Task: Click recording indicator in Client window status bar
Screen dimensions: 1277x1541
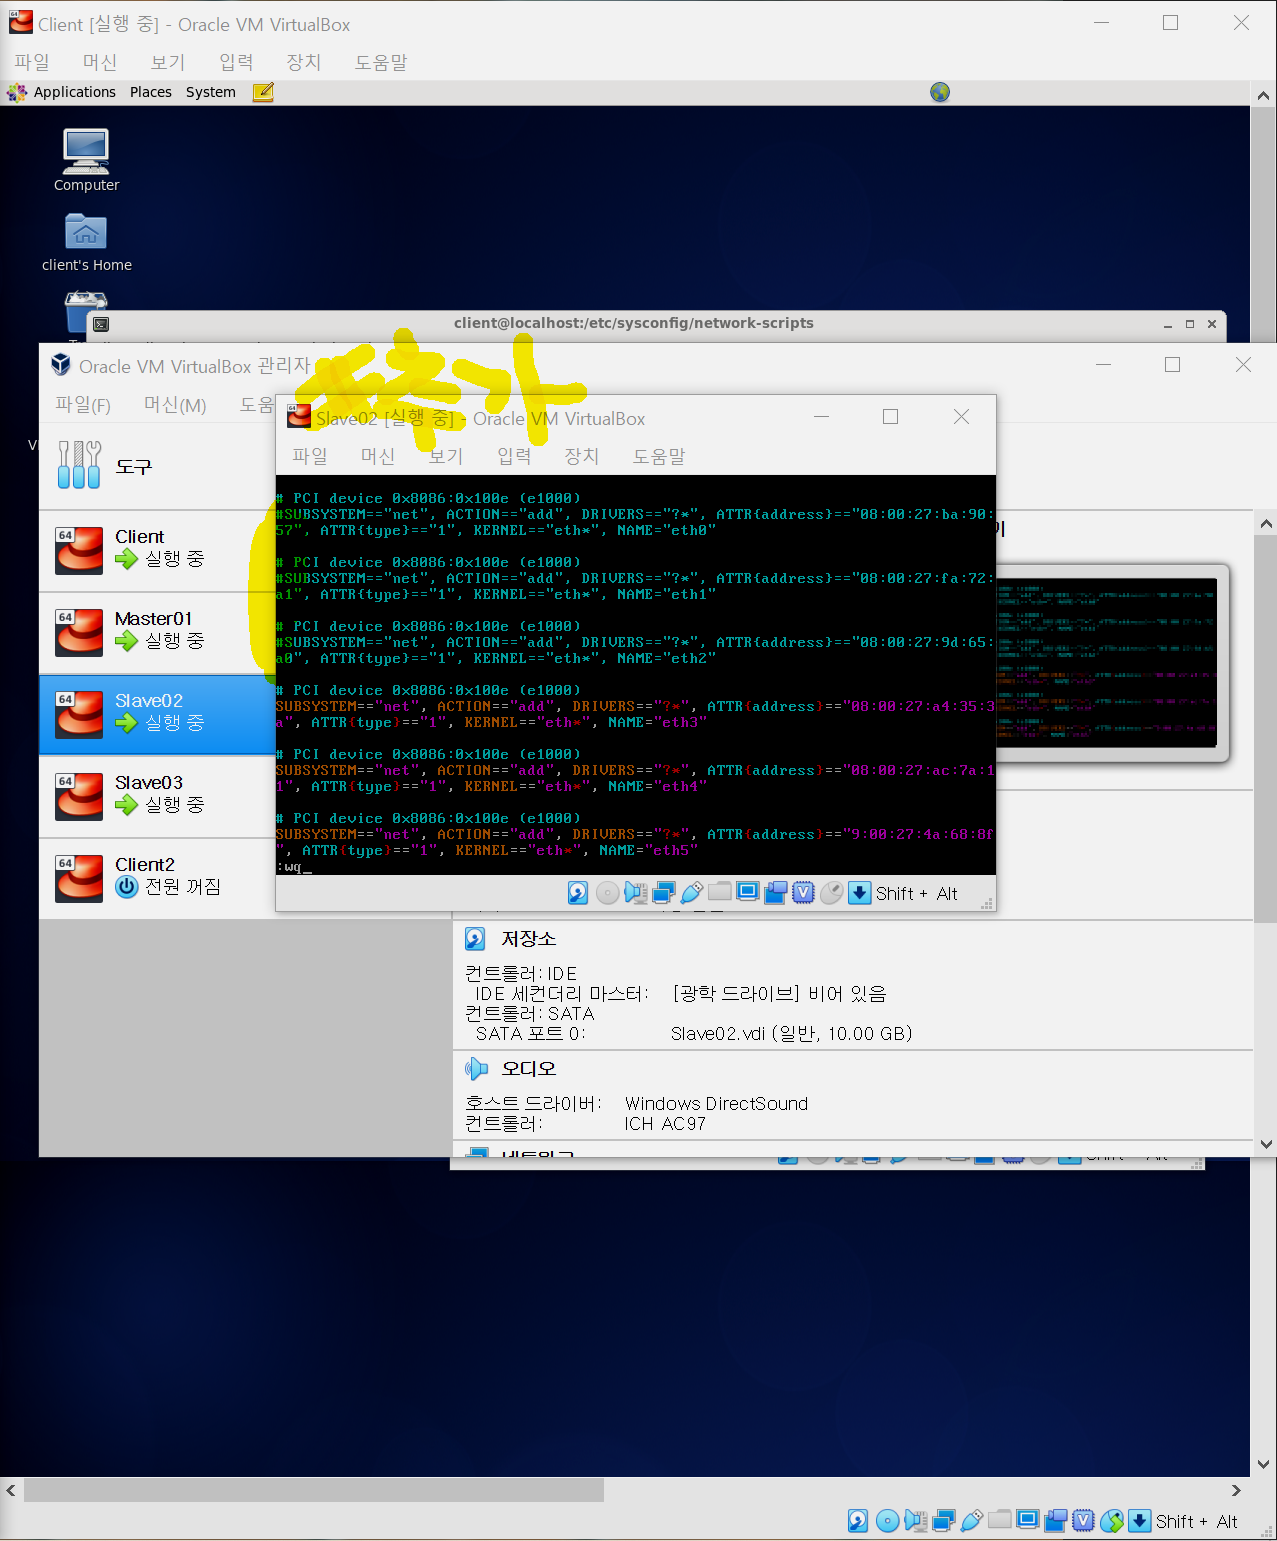Action: 1055,1521
